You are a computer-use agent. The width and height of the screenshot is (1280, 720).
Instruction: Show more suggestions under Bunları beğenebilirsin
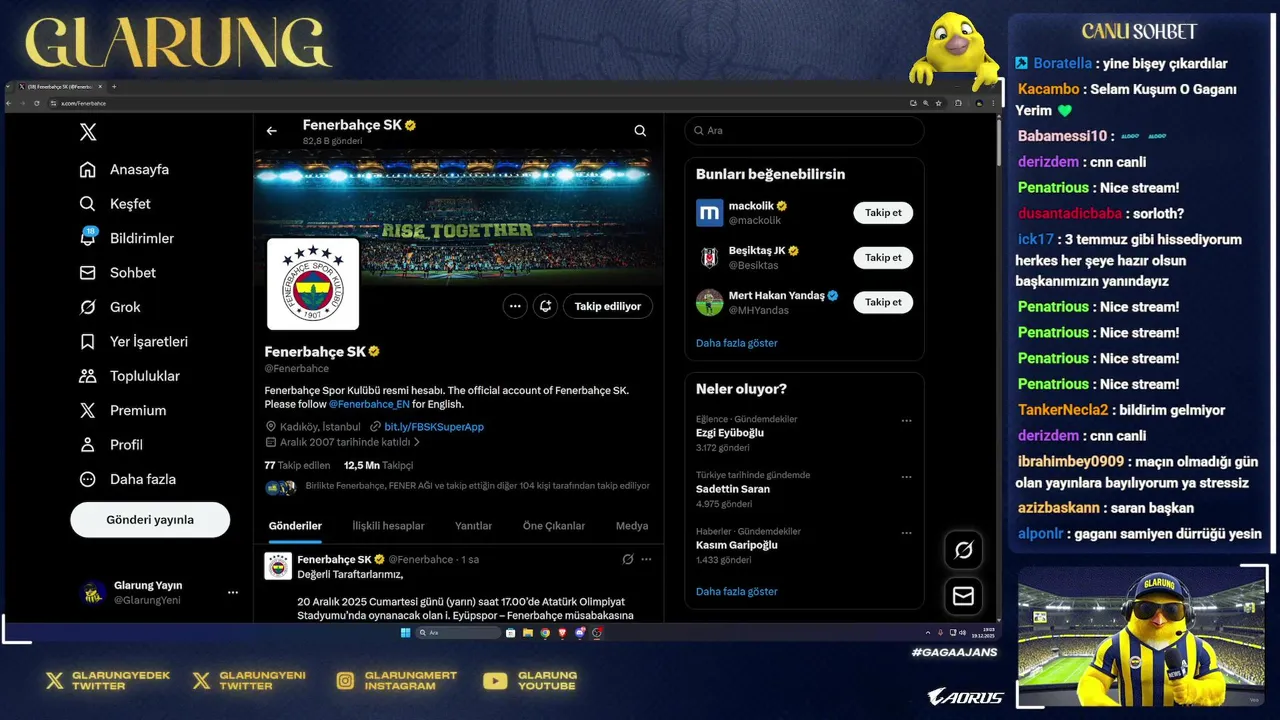tap(737, 343)
